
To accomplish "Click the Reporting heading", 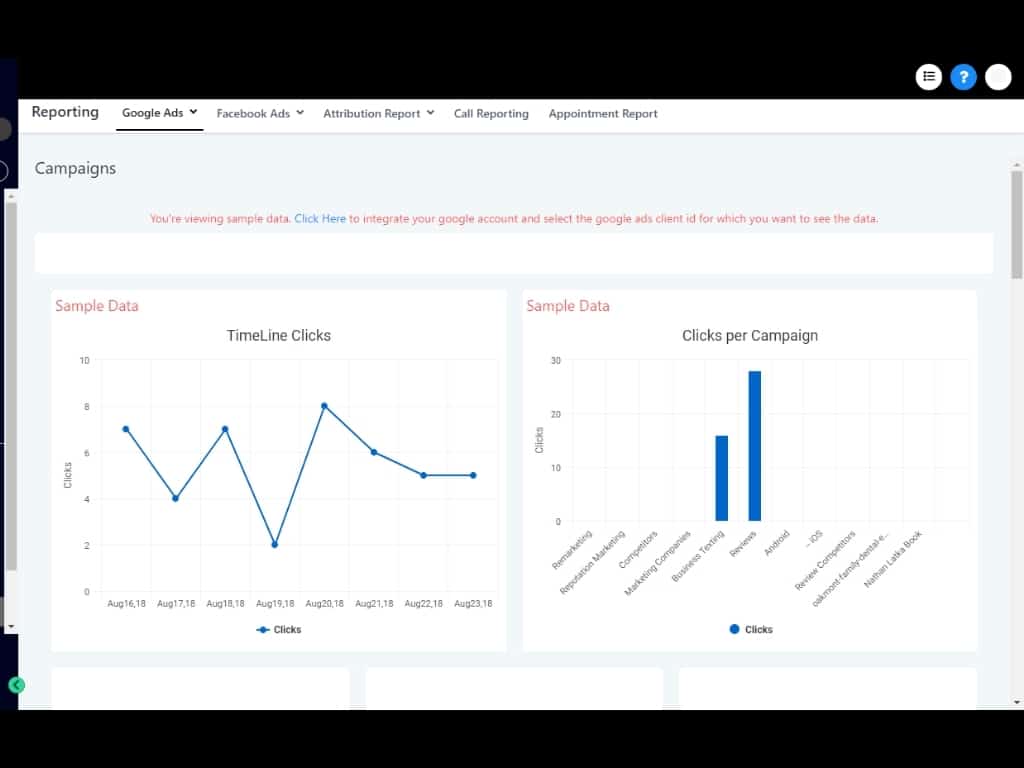I will [x=65, y=112].
